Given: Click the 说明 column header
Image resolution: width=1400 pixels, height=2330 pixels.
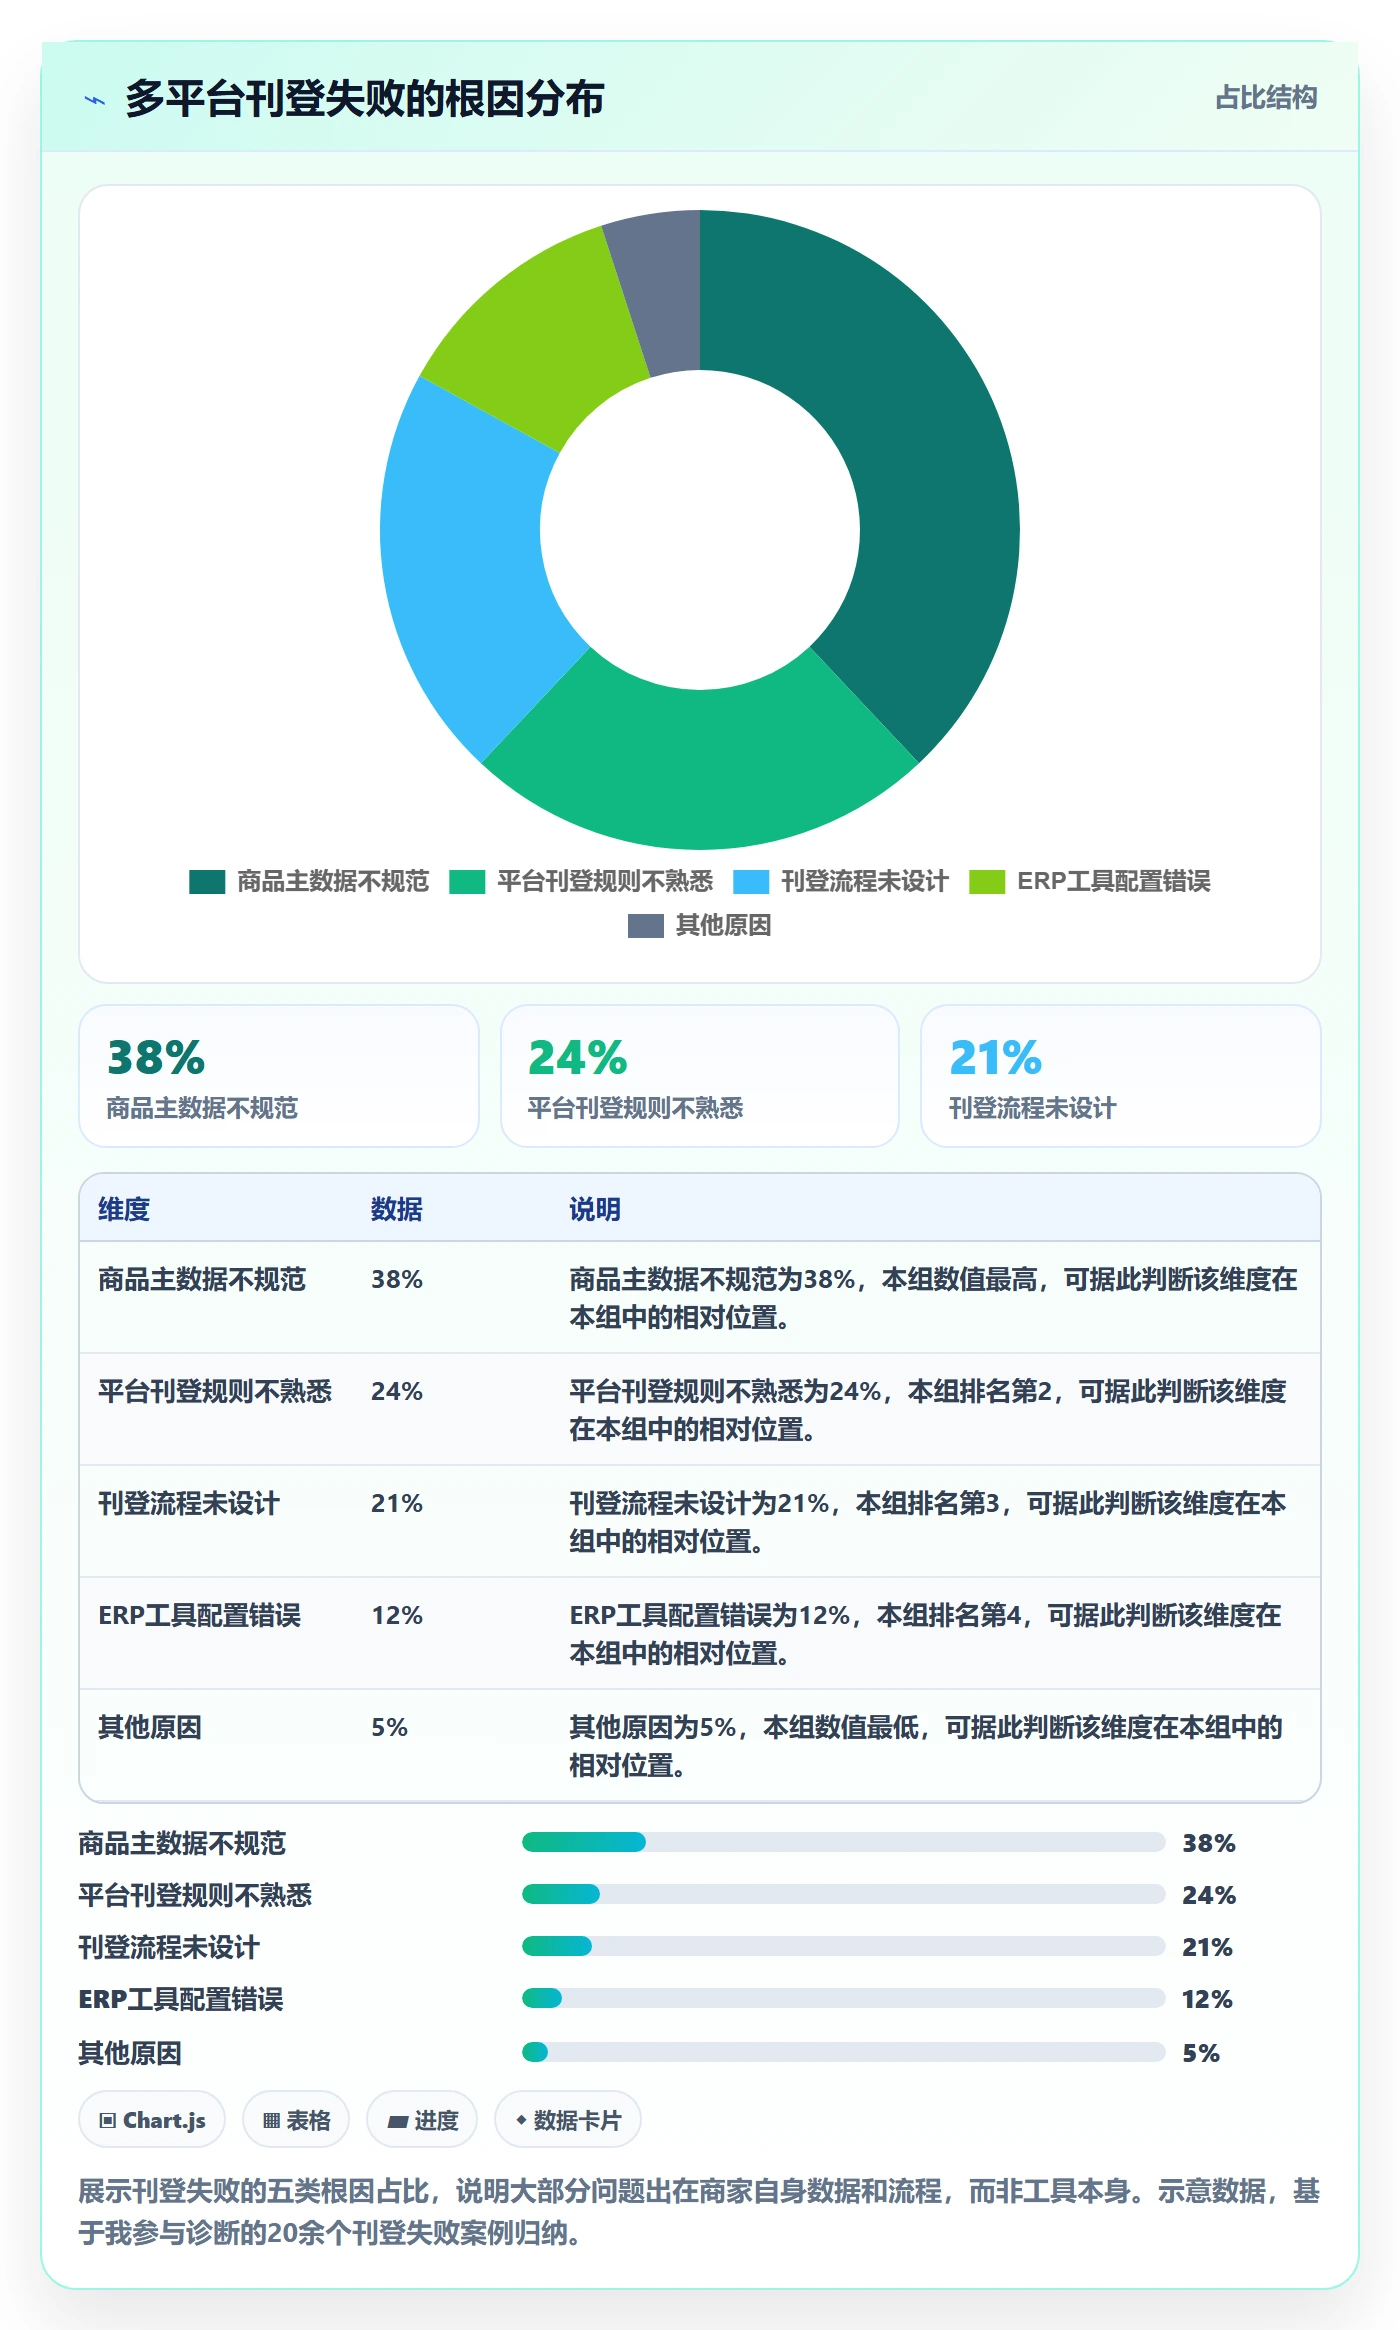Looking at the screenshot, I should pyautogui.click(x=595, y=1209).
